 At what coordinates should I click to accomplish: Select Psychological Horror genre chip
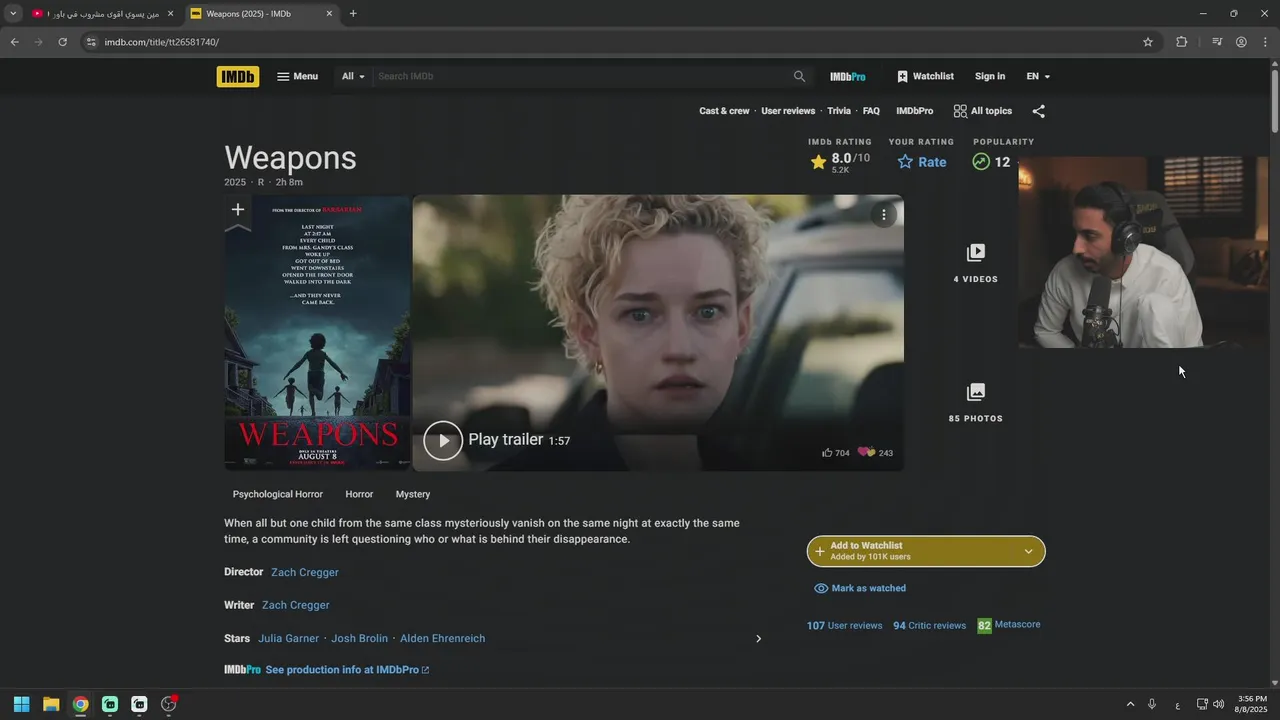pyautogui.click(x=278, y=494)
